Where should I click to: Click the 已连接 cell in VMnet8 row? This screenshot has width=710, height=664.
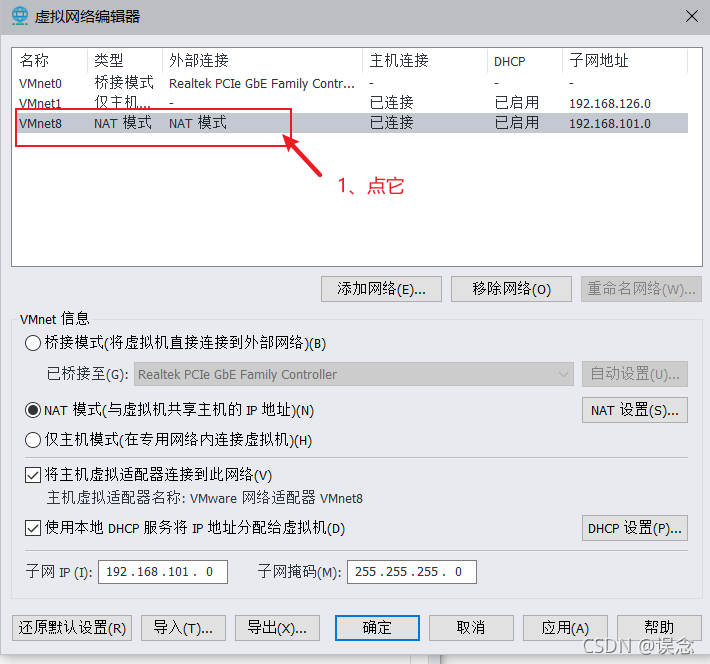[391, 123]
